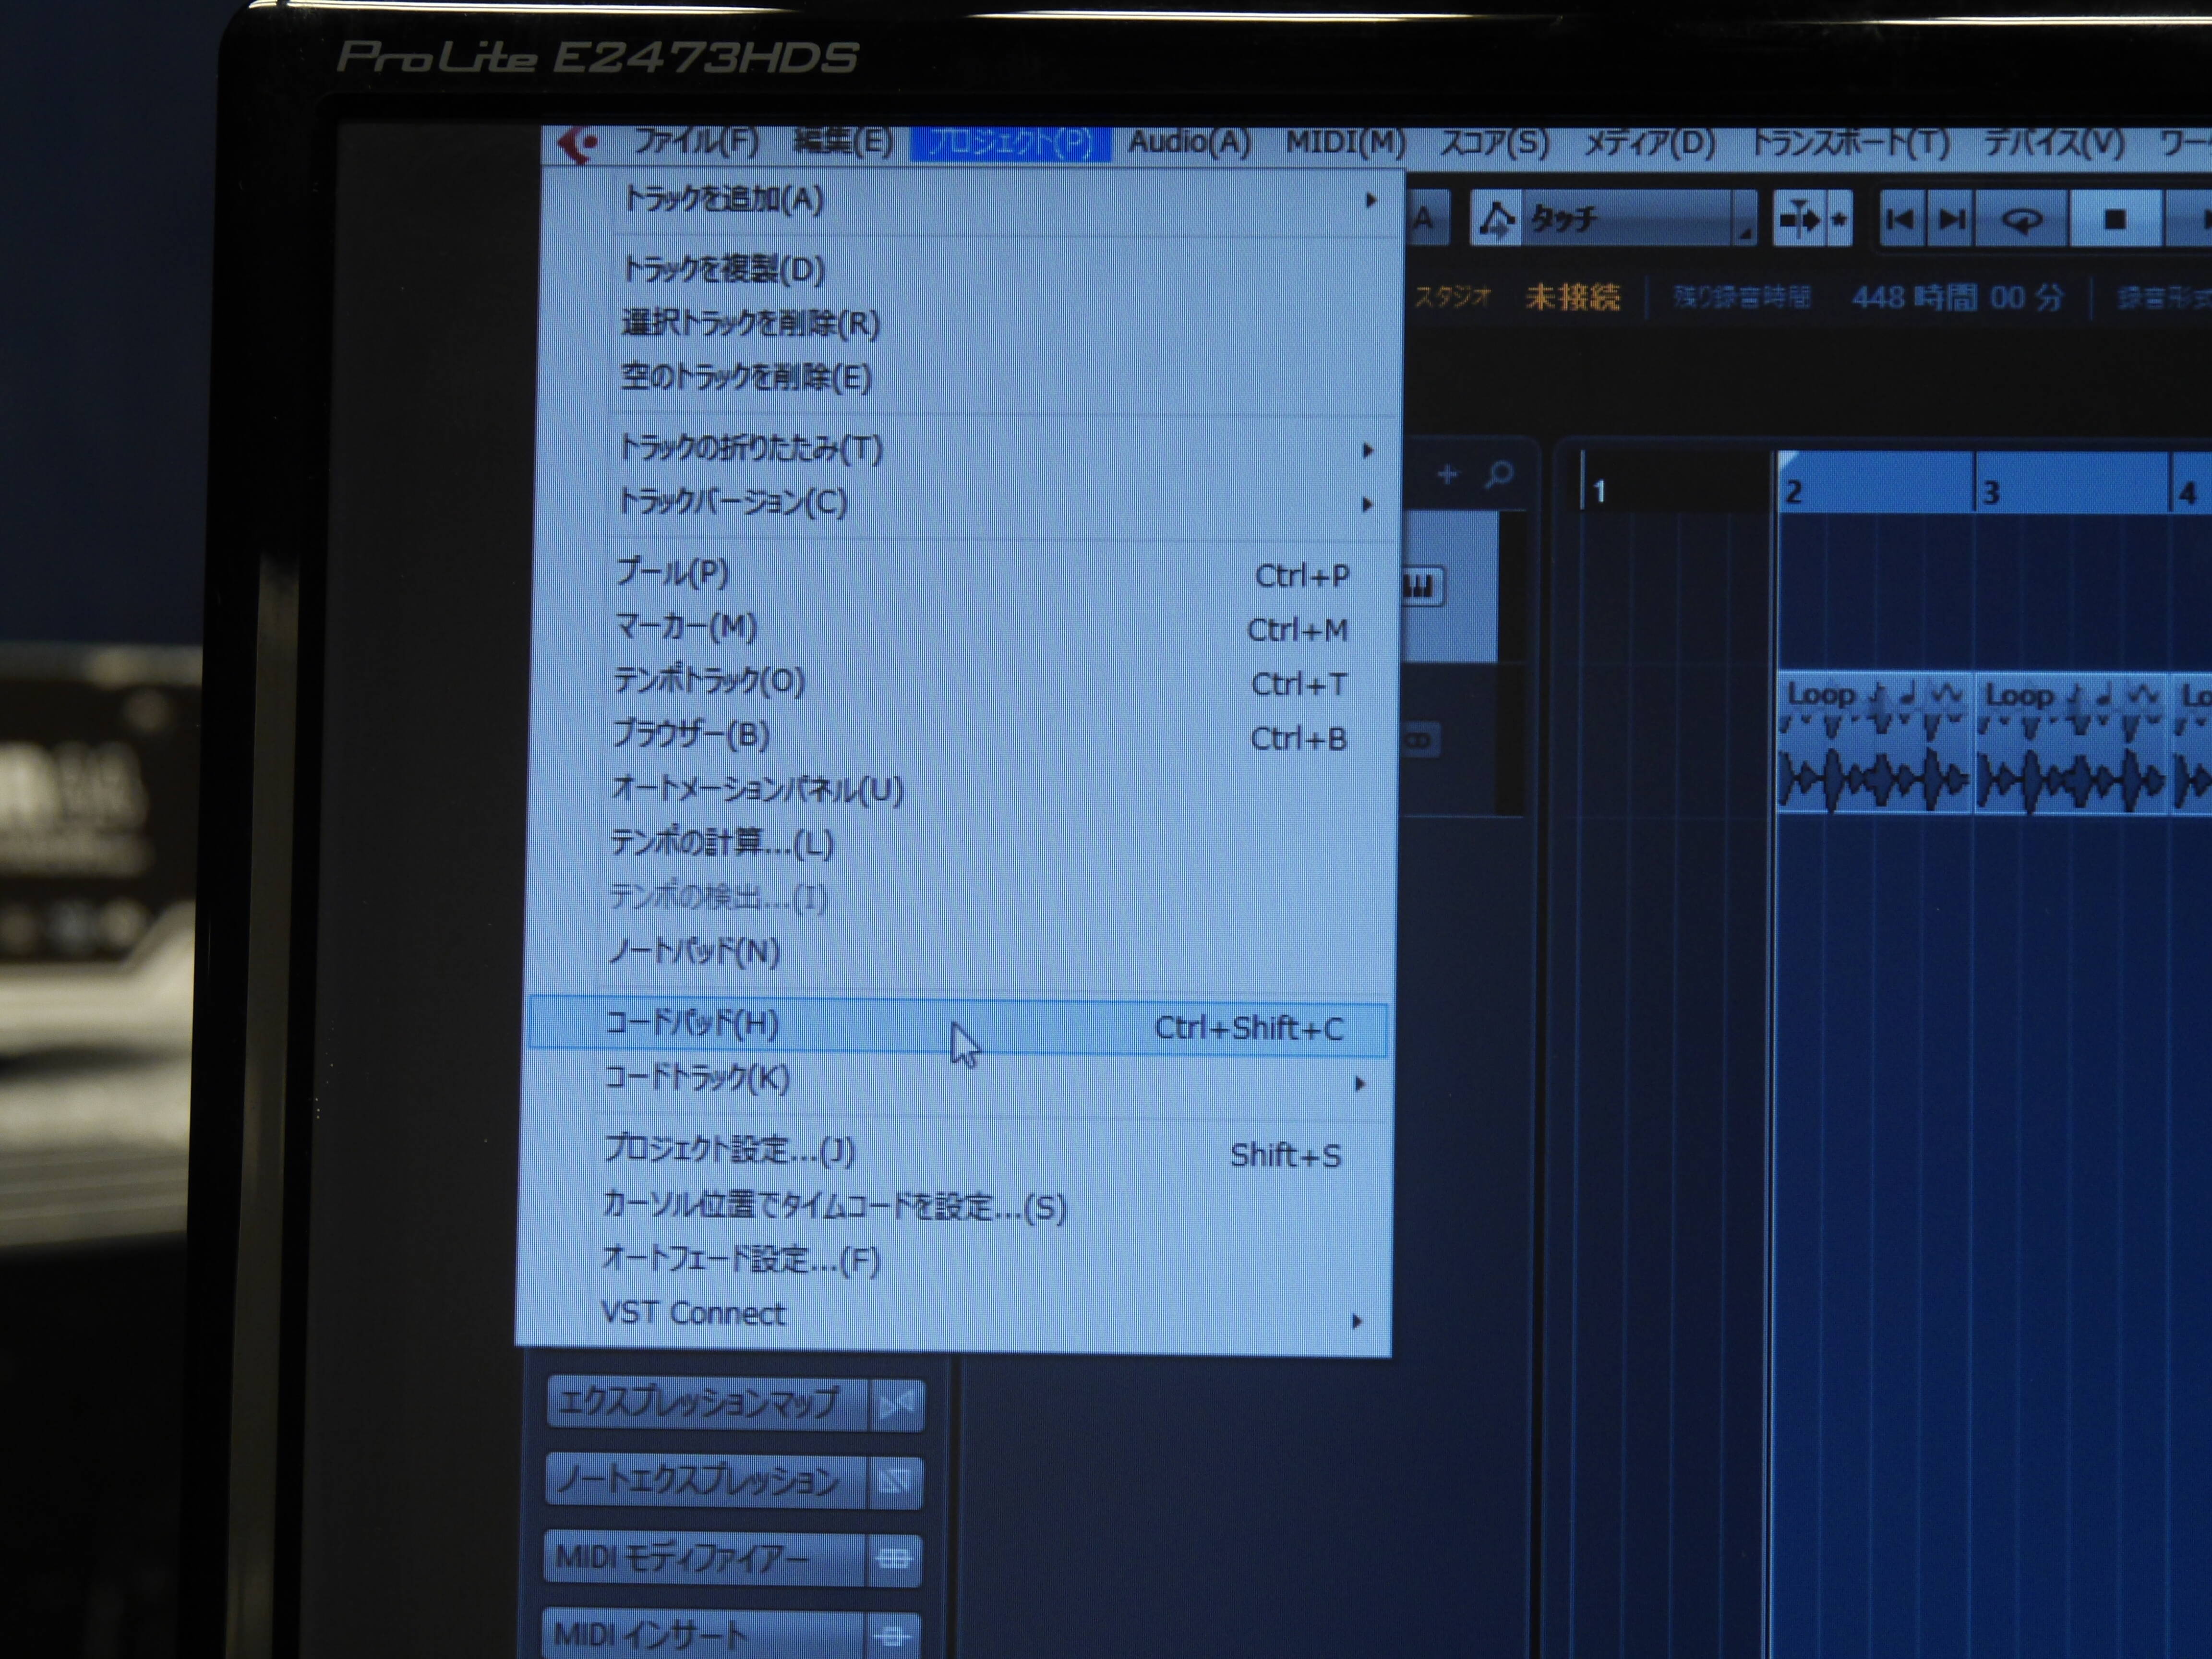Select the first Loop audio event
The width and height of the screenshot is (2212, 1659).
point(1874,744)
